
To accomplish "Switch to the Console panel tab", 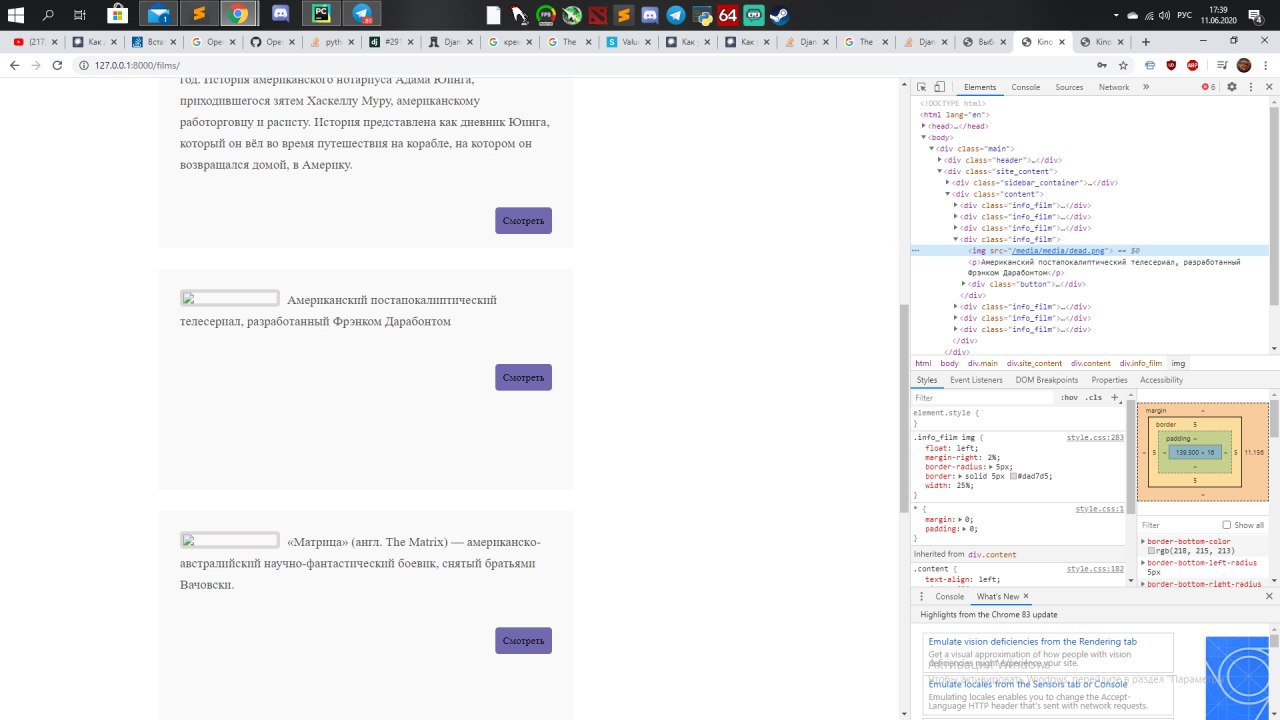I will coord(1025,87).
